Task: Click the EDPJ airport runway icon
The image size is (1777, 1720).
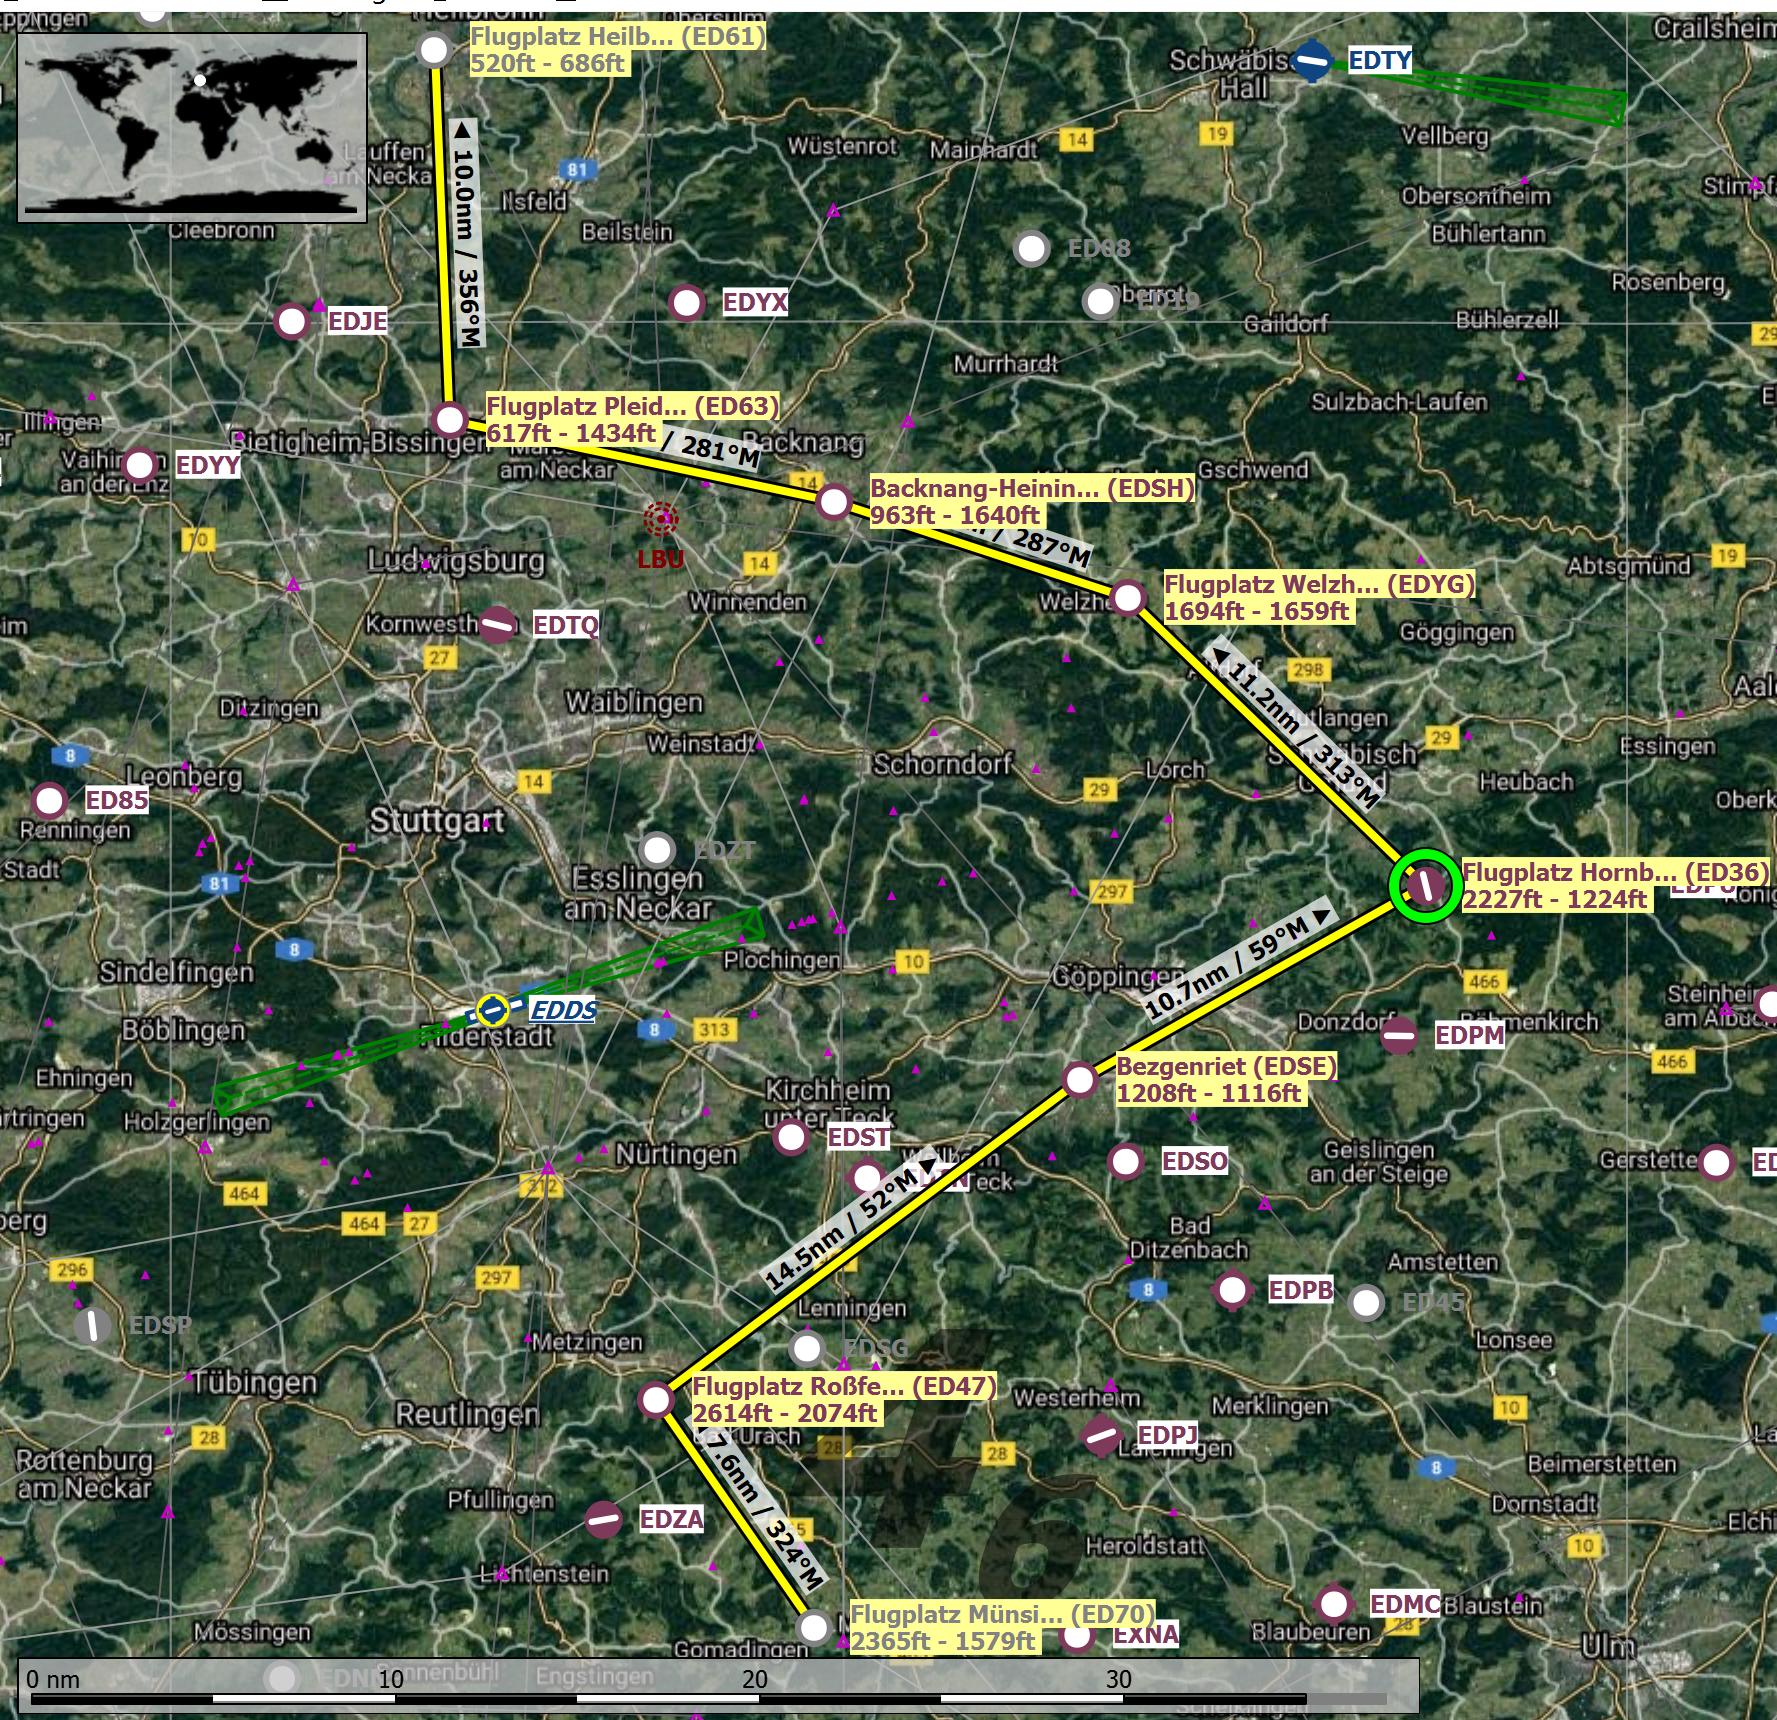Action: pyautogui.click(x=1102, y=1436)
